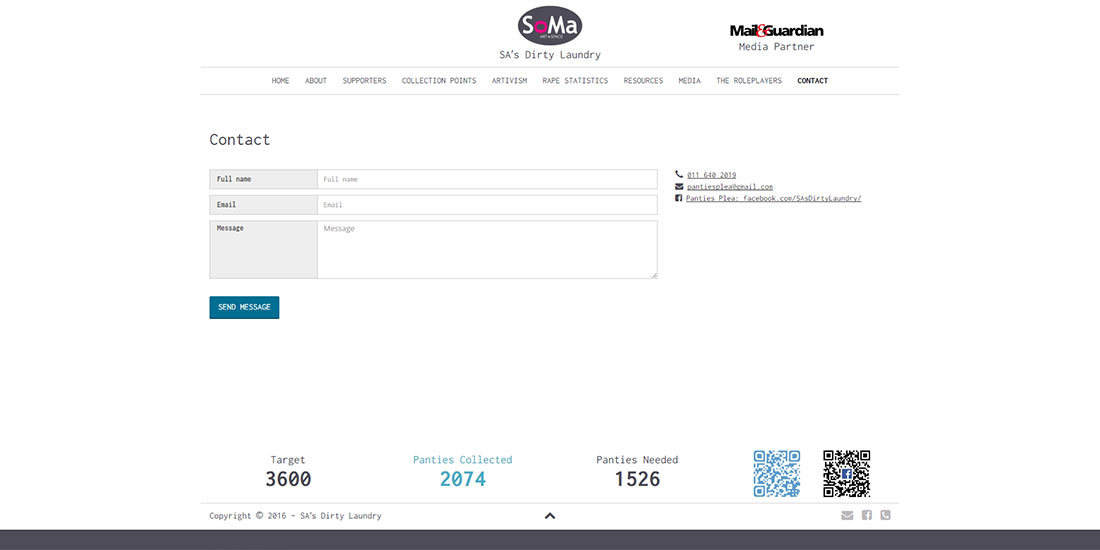Click the footer phone icon
This screenshot has height=550, width=1100.
[x=885, y=516]
